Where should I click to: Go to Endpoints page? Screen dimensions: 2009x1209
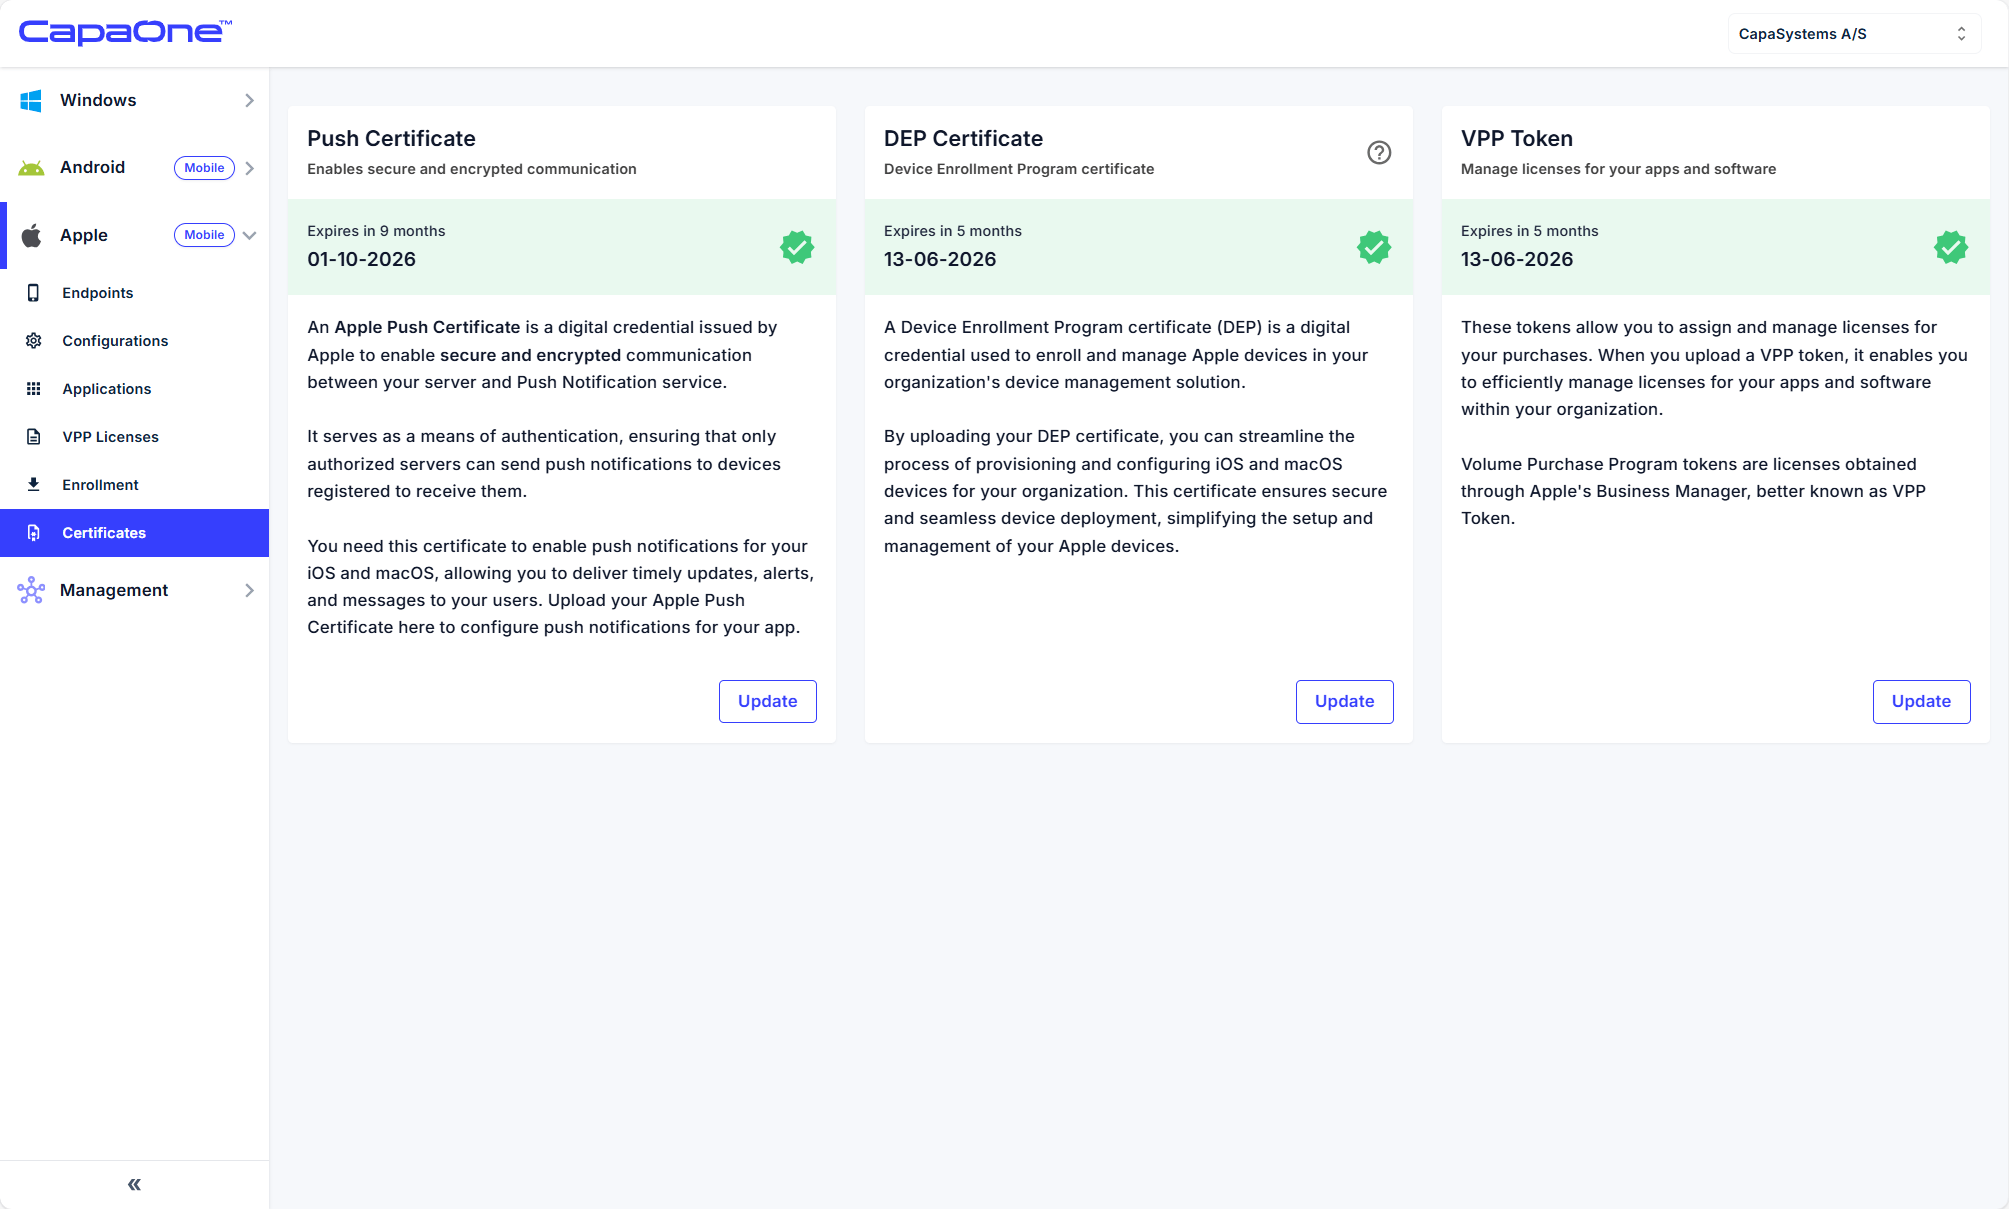tap(135, 293)
